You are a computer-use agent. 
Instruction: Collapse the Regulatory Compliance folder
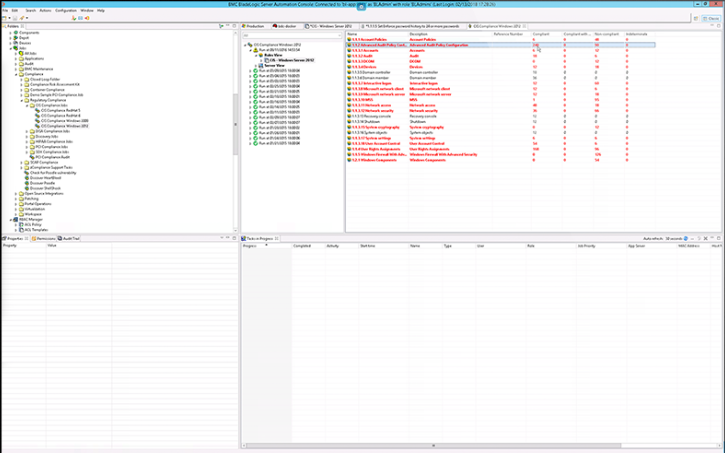click(x=22, y=100)
